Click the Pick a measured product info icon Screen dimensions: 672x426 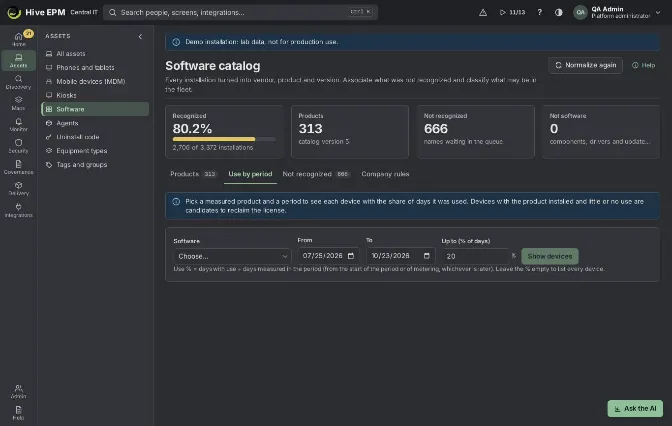[176, 201]
